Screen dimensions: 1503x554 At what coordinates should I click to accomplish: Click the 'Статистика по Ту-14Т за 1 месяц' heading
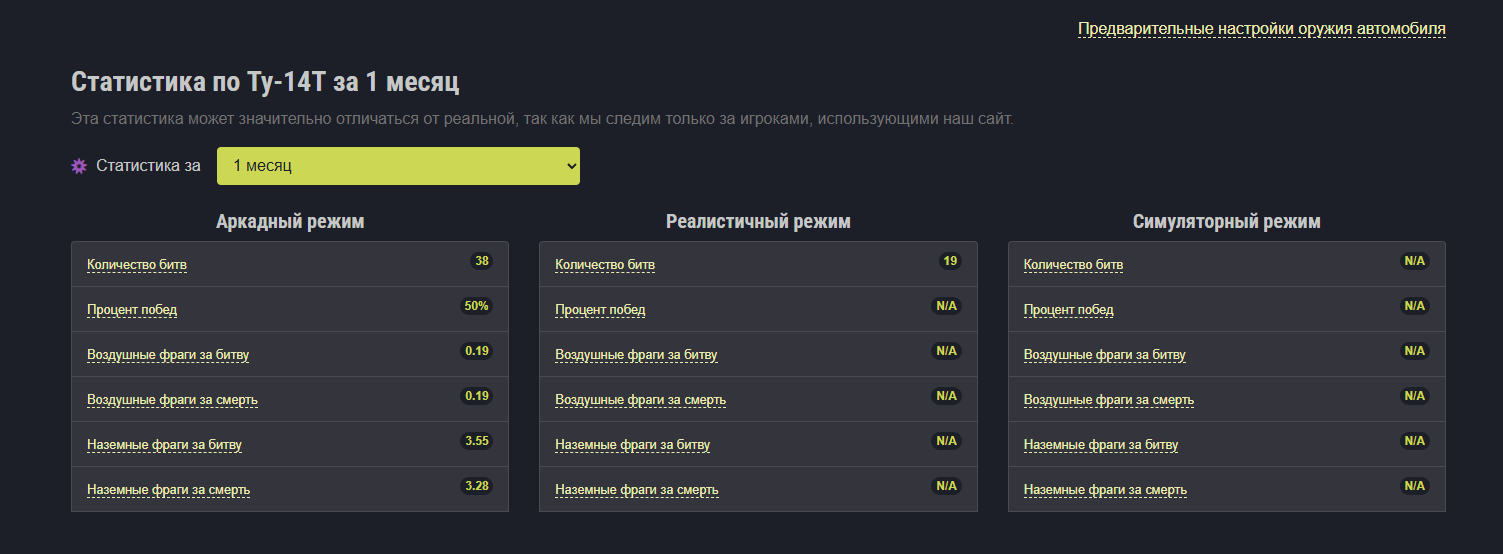click(x=265, y=82)
